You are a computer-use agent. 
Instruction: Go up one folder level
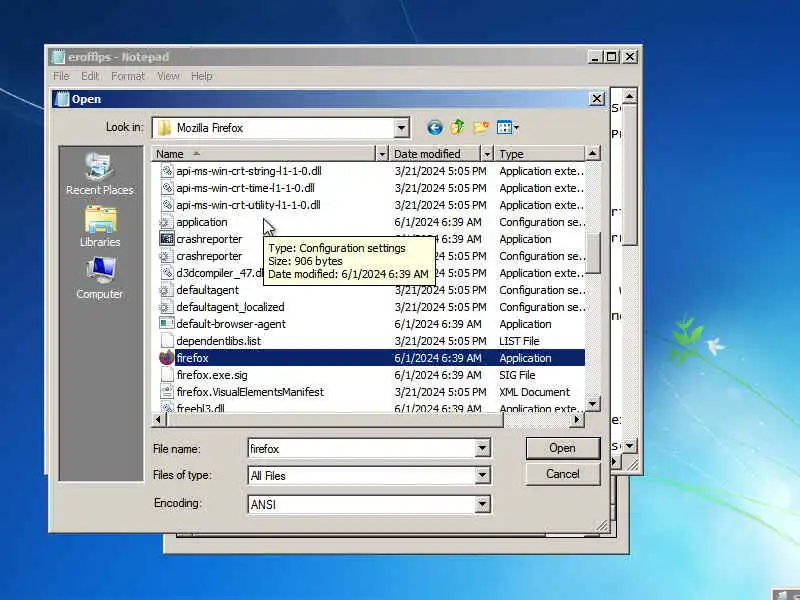(457, 127)
